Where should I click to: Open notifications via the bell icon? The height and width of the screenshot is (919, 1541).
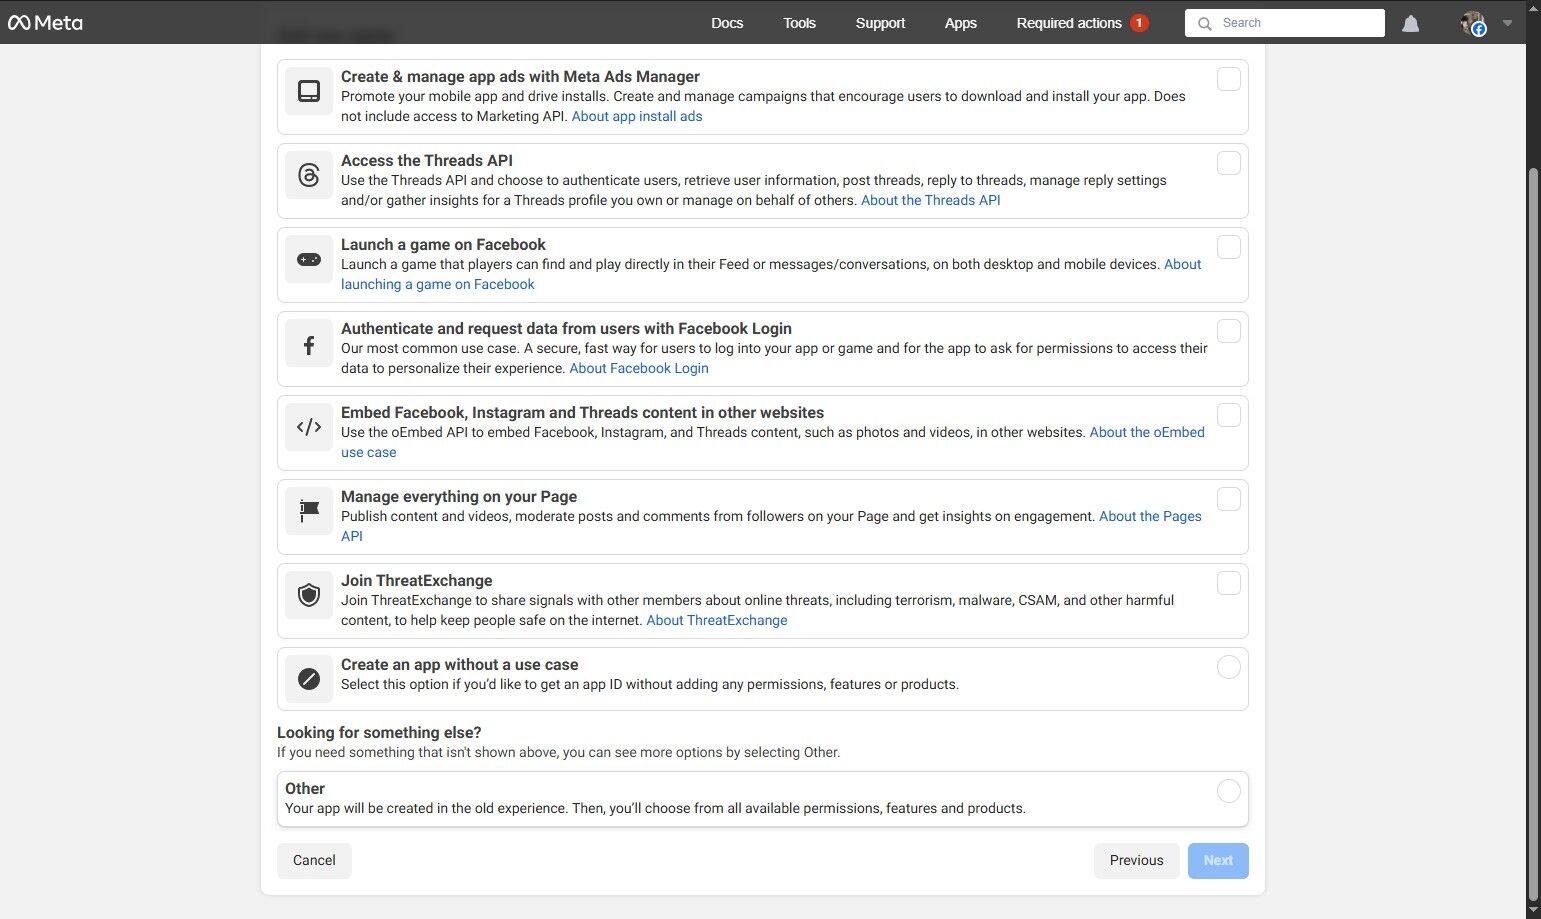1410,22
